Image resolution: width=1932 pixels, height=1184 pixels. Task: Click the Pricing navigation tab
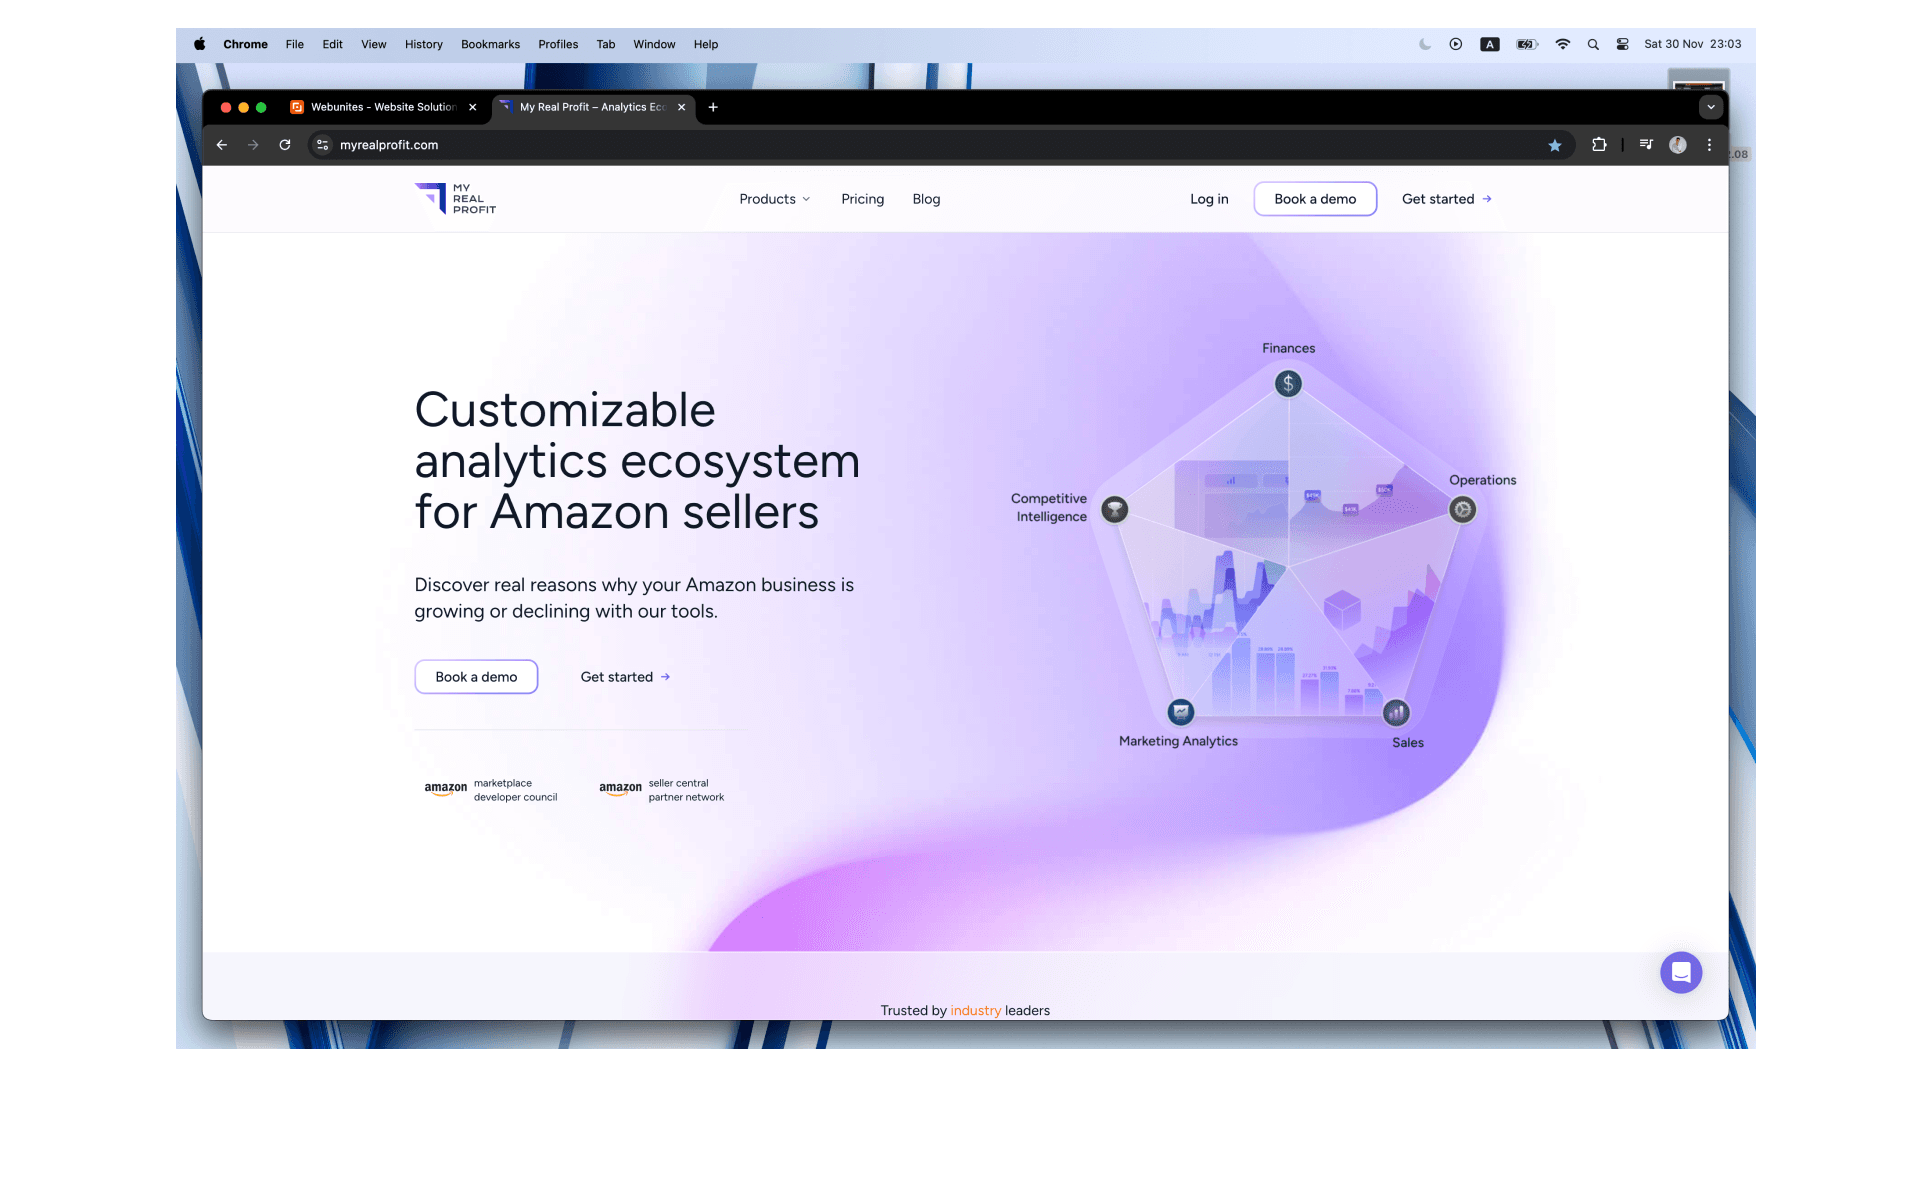coord(861,199)
